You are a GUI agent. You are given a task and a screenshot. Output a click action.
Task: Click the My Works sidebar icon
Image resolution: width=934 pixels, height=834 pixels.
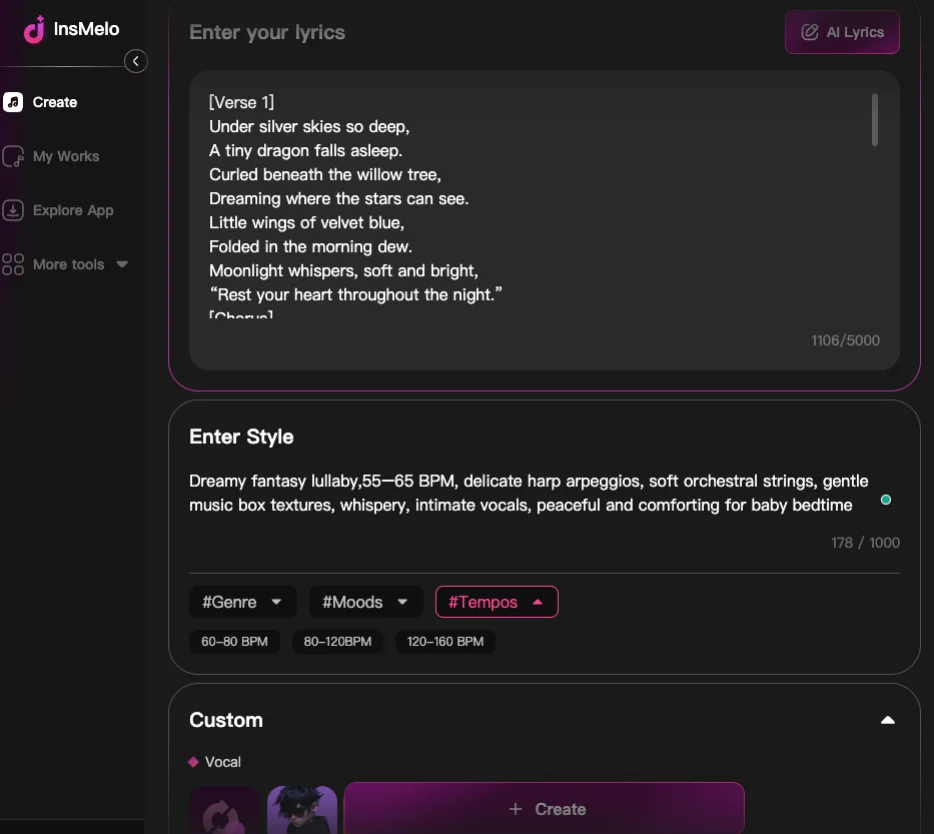pos(13,156)
